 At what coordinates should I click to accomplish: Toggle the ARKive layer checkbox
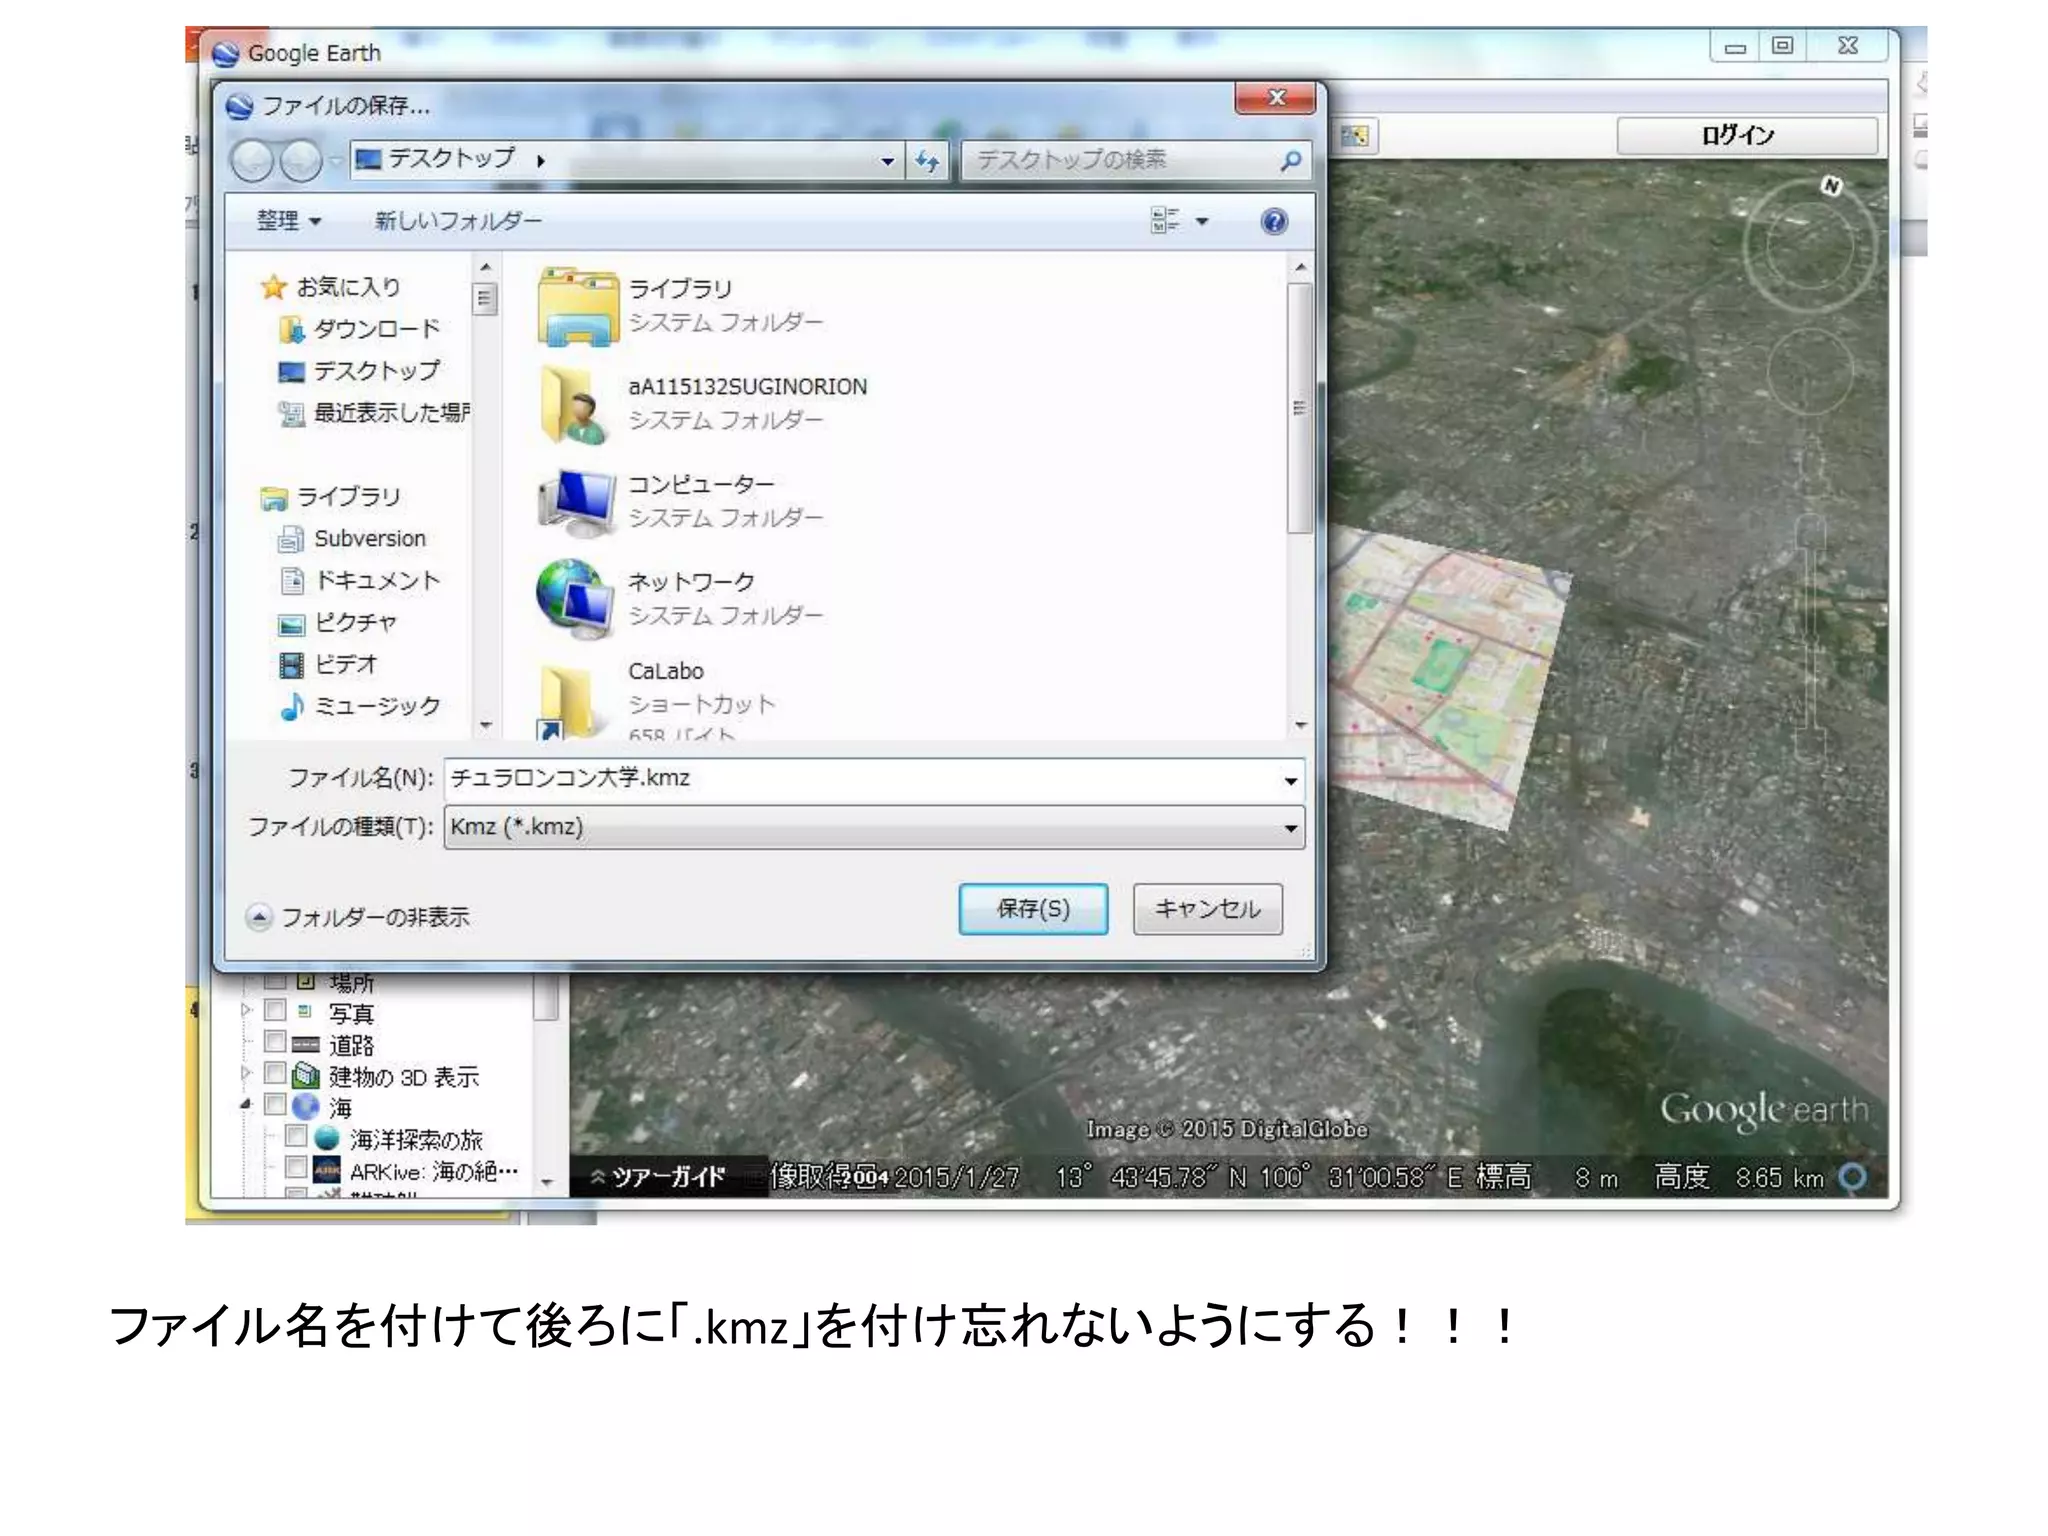coord(296,1167)
